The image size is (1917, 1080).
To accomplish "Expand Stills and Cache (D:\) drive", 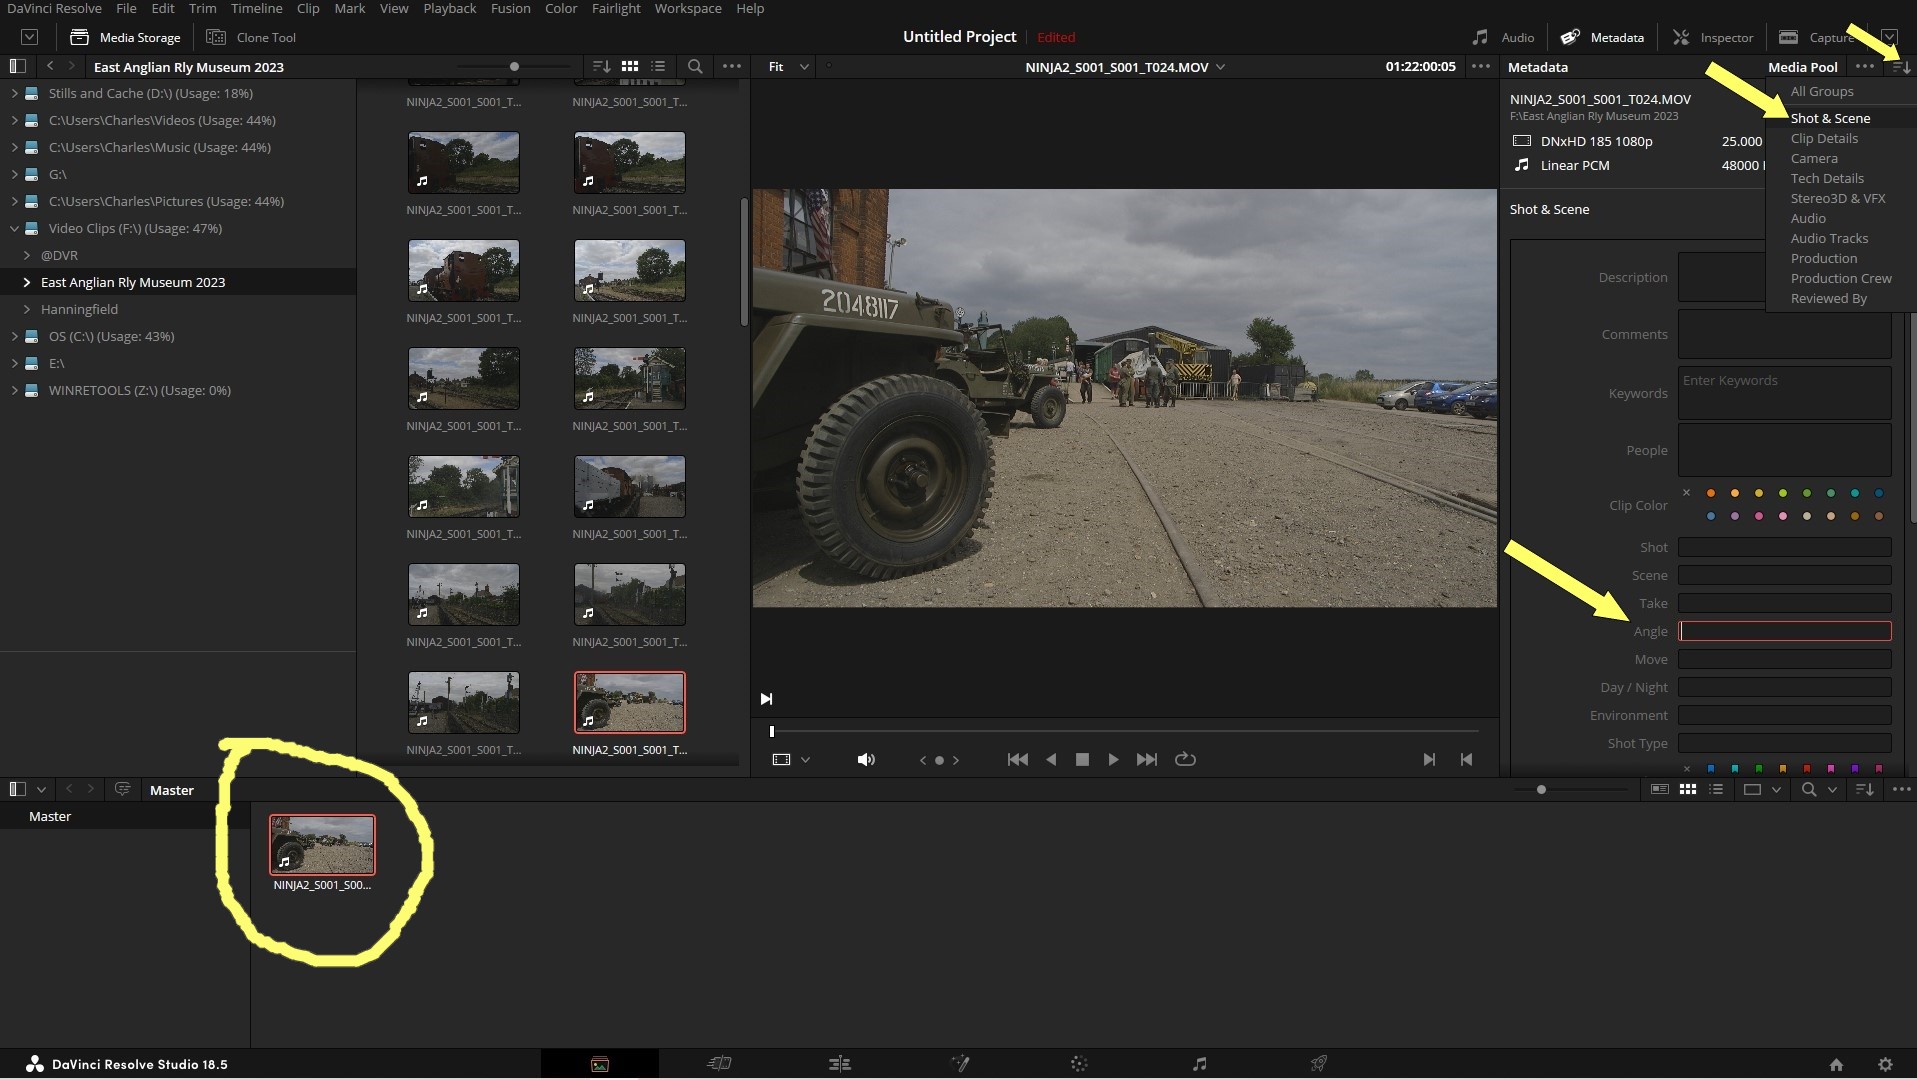I will [15, 93].
